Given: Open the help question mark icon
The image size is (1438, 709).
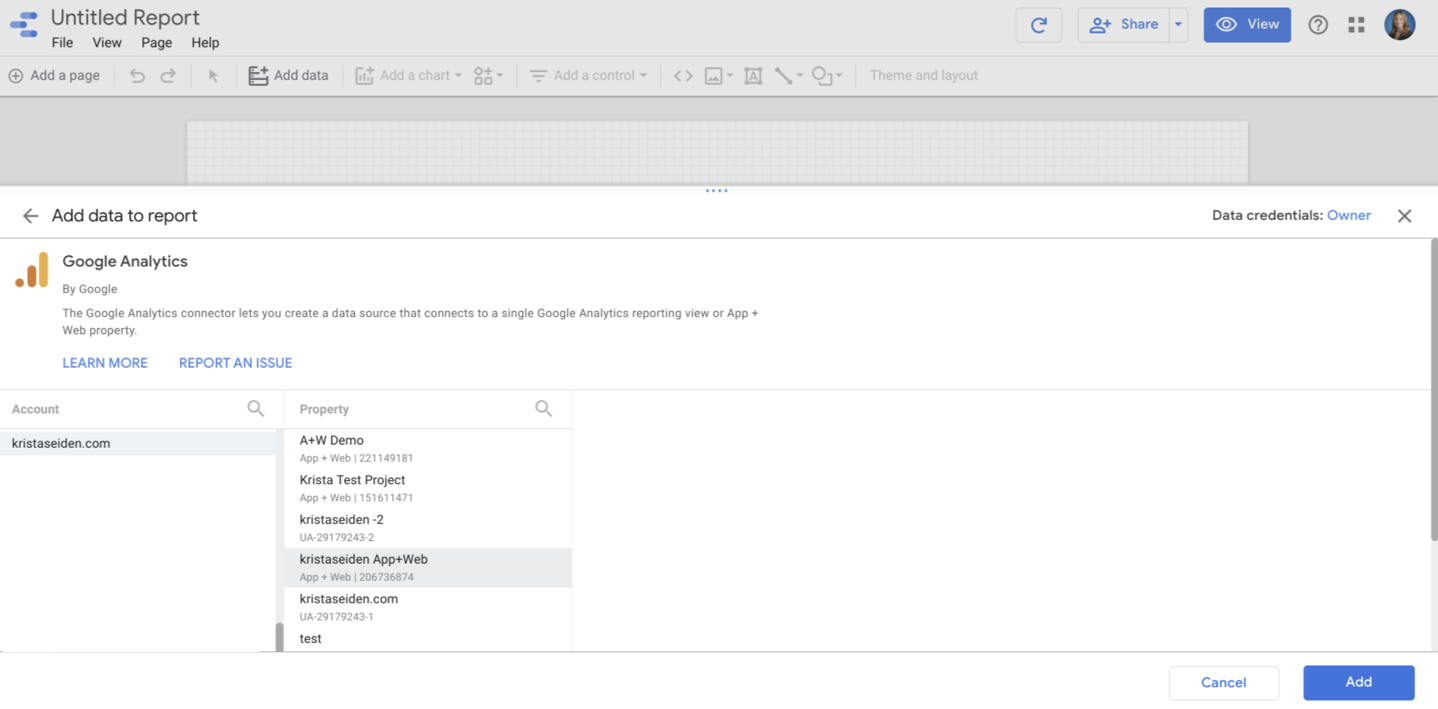Looking at the screenshot, I should pyautogui.click(x=1318, y=25).
